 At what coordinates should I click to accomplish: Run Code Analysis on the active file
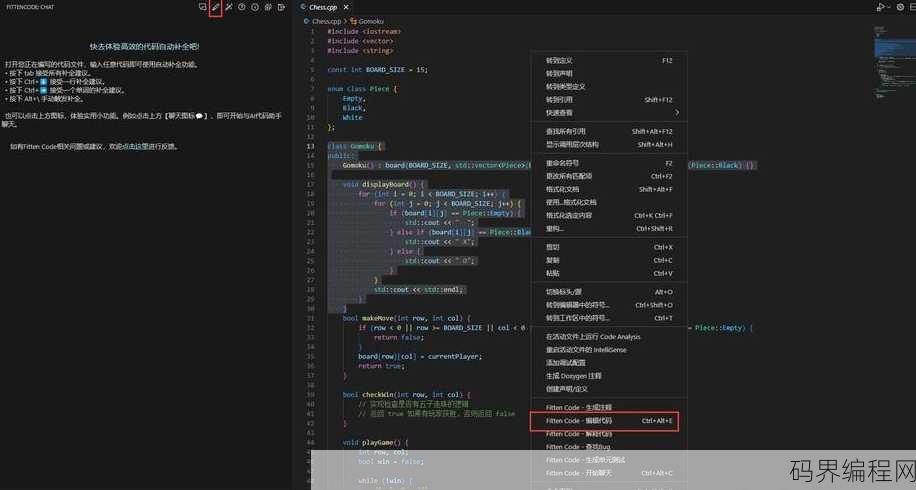click(x=609, y=337)
